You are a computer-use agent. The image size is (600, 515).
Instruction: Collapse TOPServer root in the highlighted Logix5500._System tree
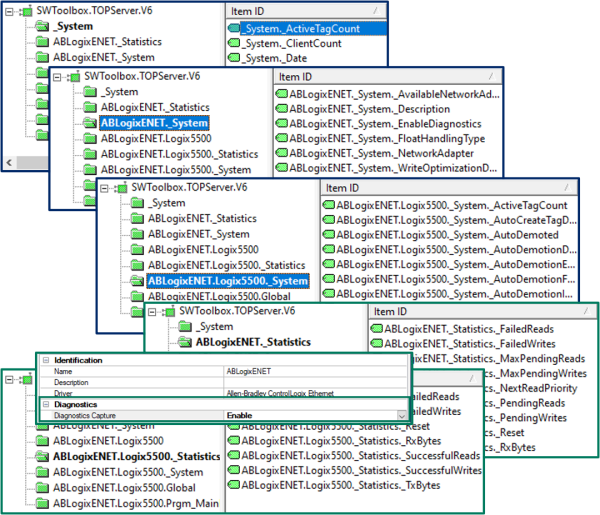[x=104, y=188]
